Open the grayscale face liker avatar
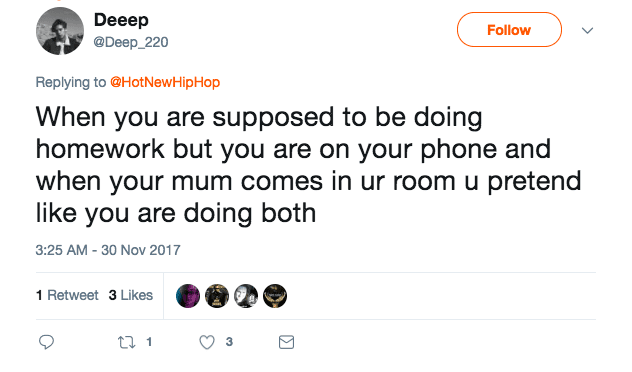Viewport: 632px width, 372px height. click(x=246, y=296)
